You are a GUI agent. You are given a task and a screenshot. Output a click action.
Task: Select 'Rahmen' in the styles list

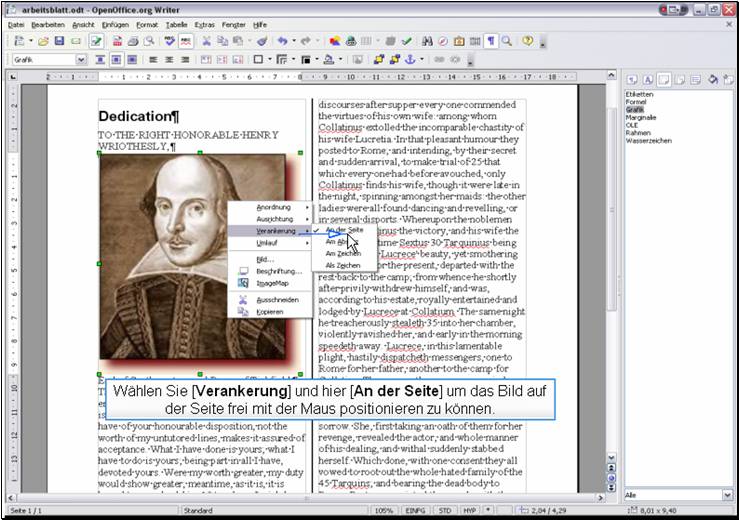pos(637,132)
